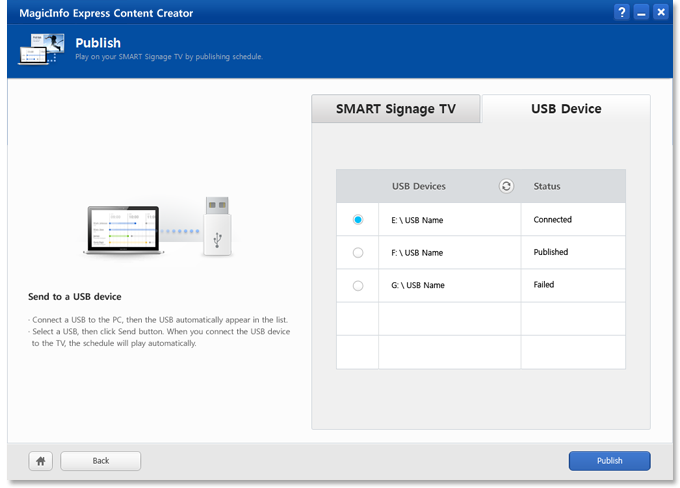The height and width of the screenshot is (488, 680).
Task: Click the Send to a USB device heading
Action: pyautogui.click(x=75, y=297)
